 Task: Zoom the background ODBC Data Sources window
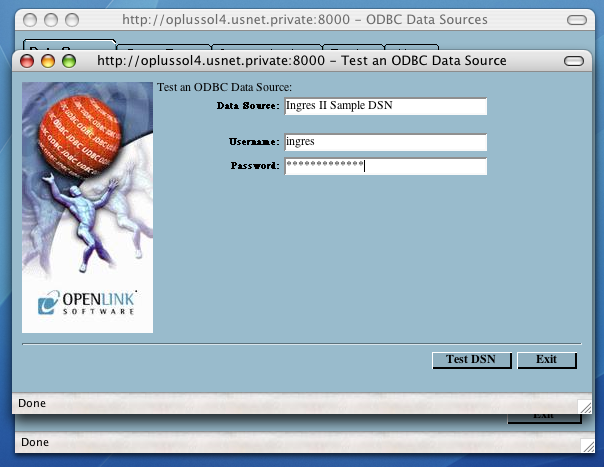[x=72, y=20]
